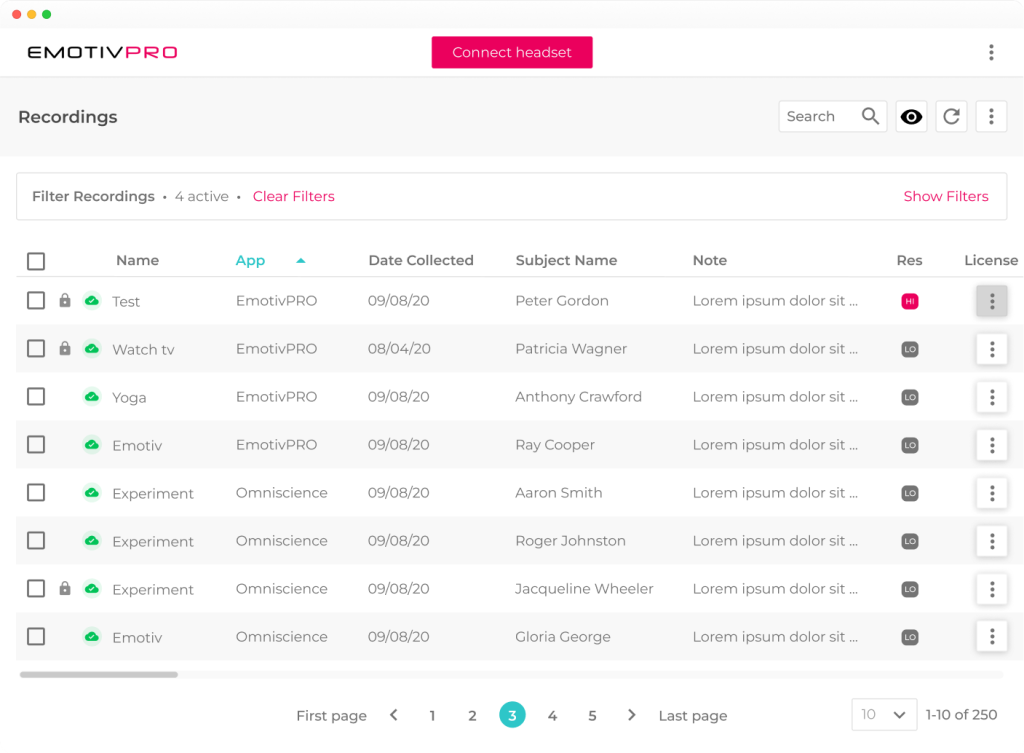
Task: Open the row menu for Test recording
Action: click(x=991, y=301)
